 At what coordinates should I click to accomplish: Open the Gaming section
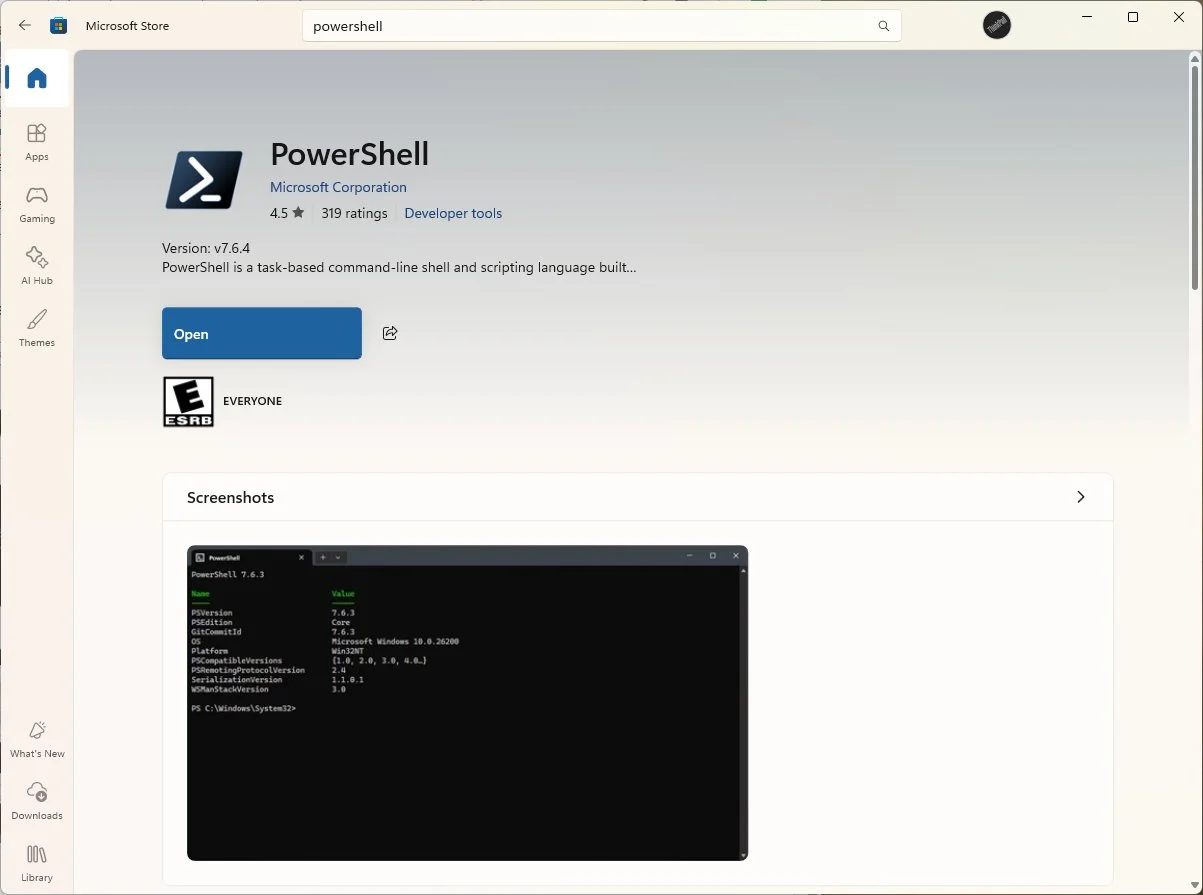point(37,204)
